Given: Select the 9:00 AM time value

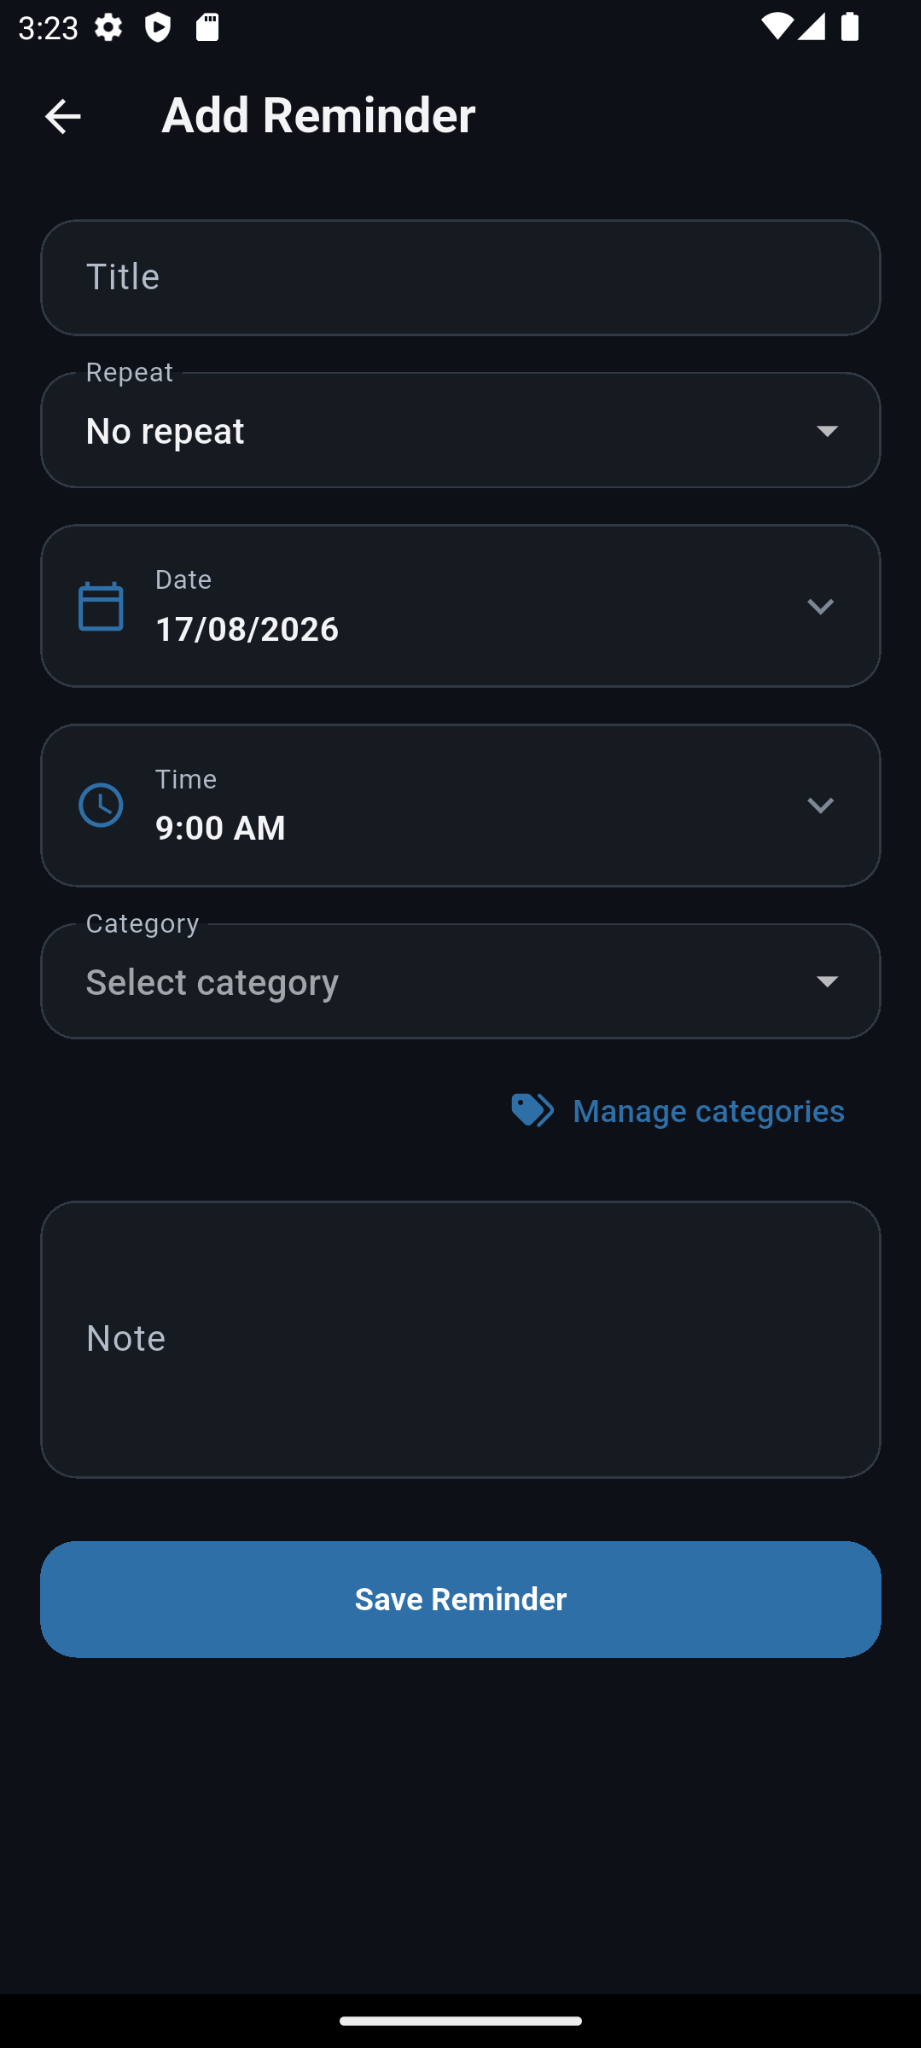Looking at the screenshot, I should [220, 828].
